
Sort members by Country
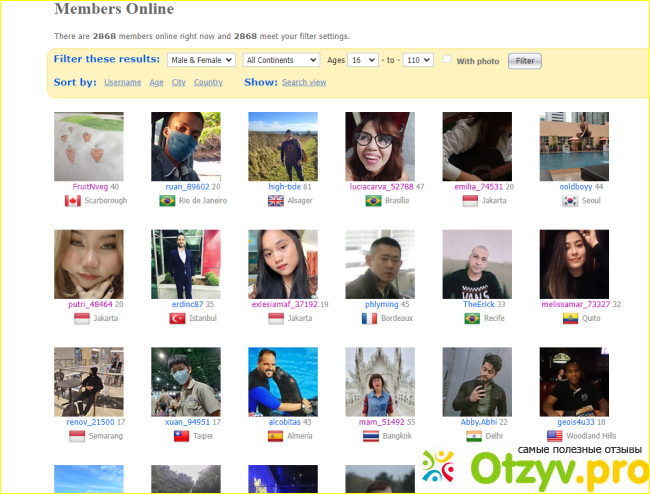coord(208,83)
